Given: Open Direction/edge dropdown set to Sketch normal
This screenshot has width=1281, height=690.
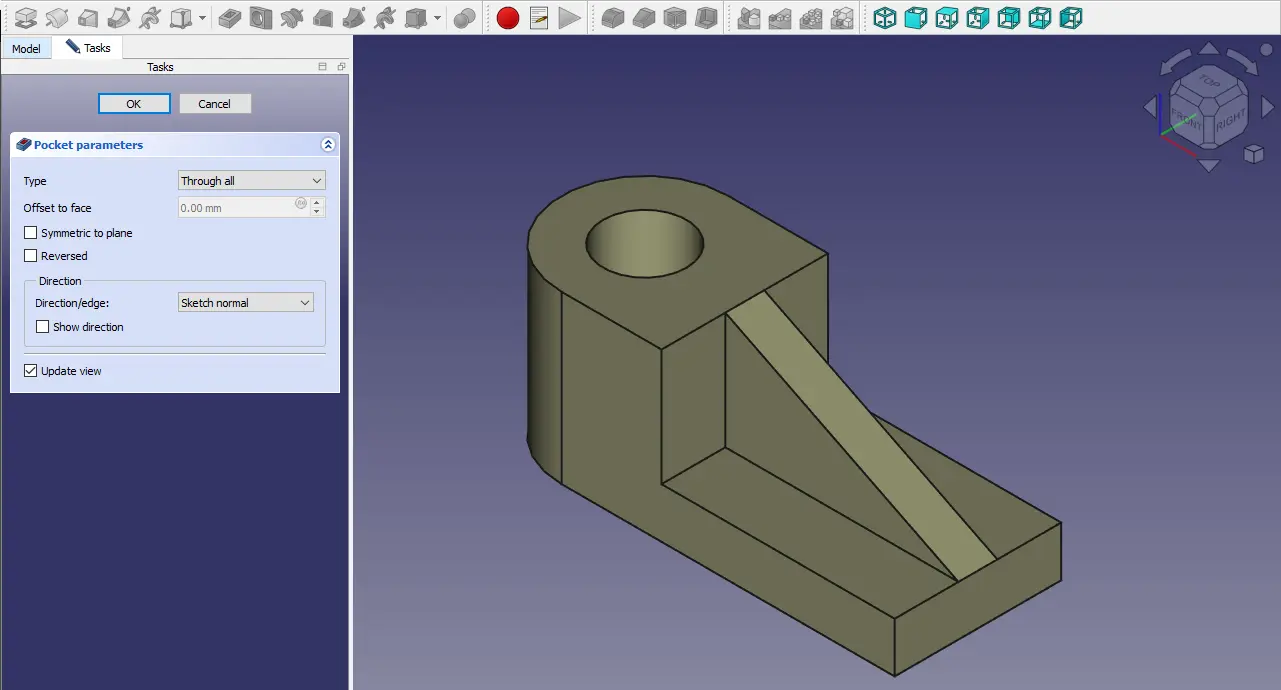Looking at the screenshot, I should tap(245, 303).
